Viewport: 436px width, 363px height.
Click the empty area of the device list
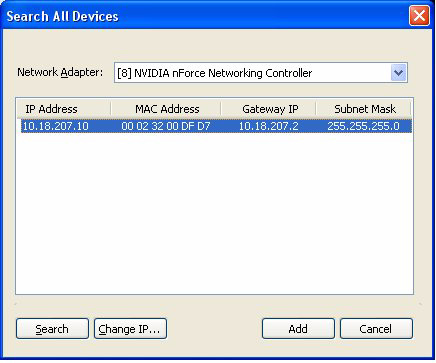click(x=214, y=213)
